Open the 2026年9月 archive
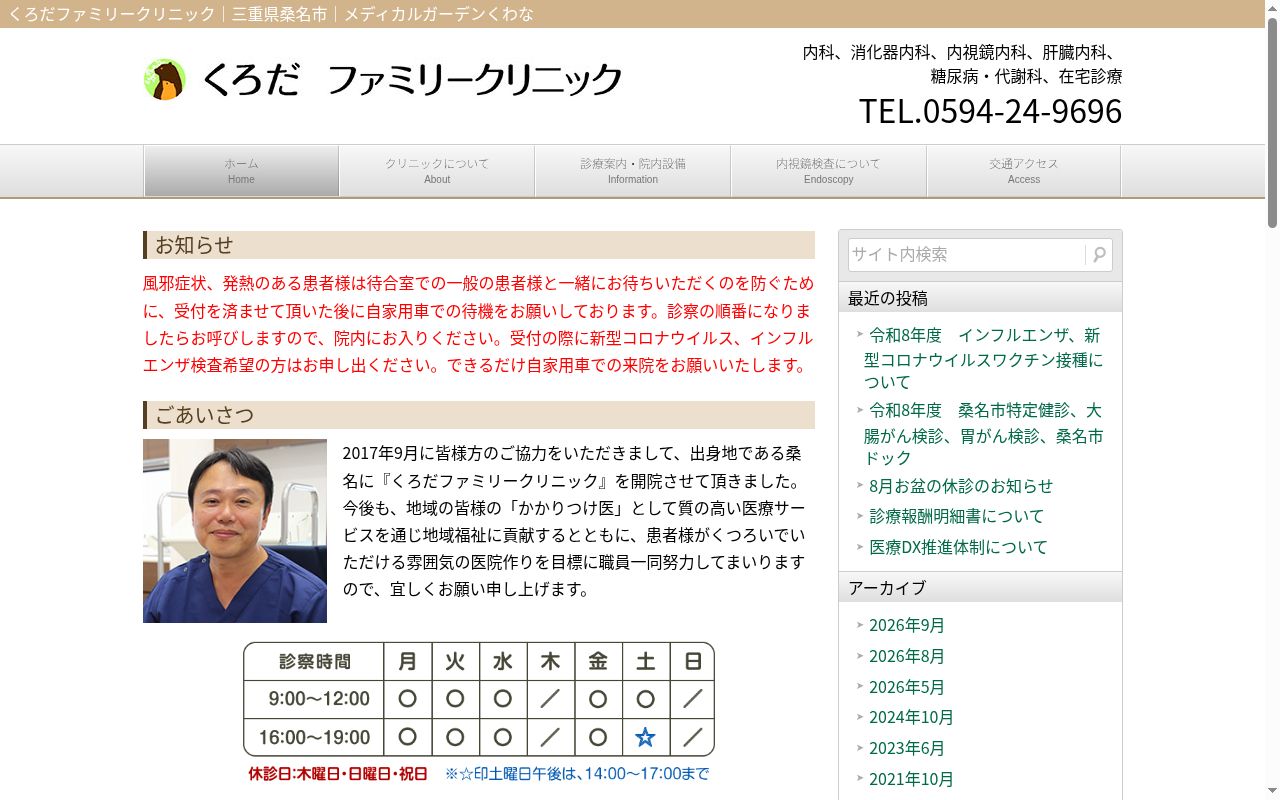 (x=907, y=625)
